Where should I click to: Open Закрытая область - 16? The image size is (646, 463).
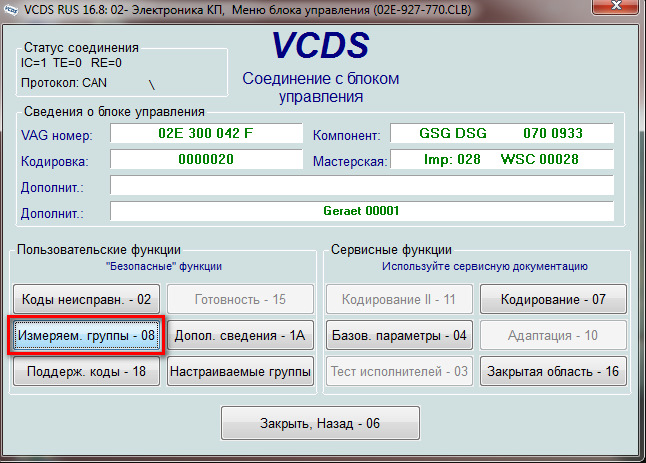(553, 371)
